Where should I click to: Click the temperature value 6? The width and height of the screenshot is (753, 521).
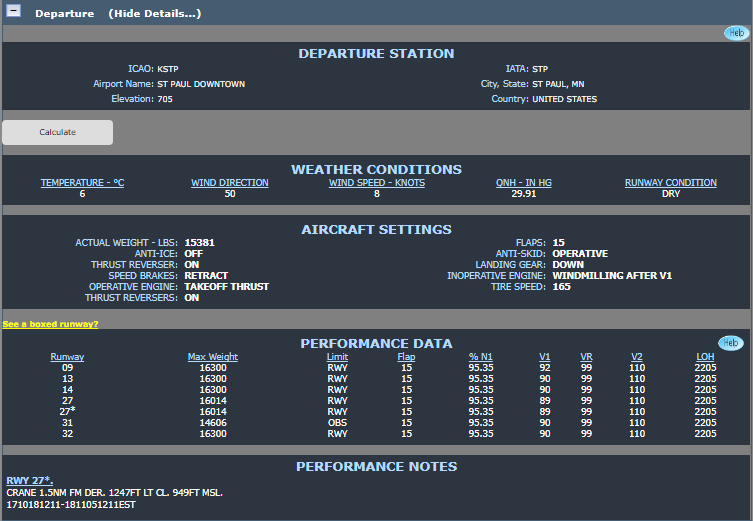coord(82,194)
